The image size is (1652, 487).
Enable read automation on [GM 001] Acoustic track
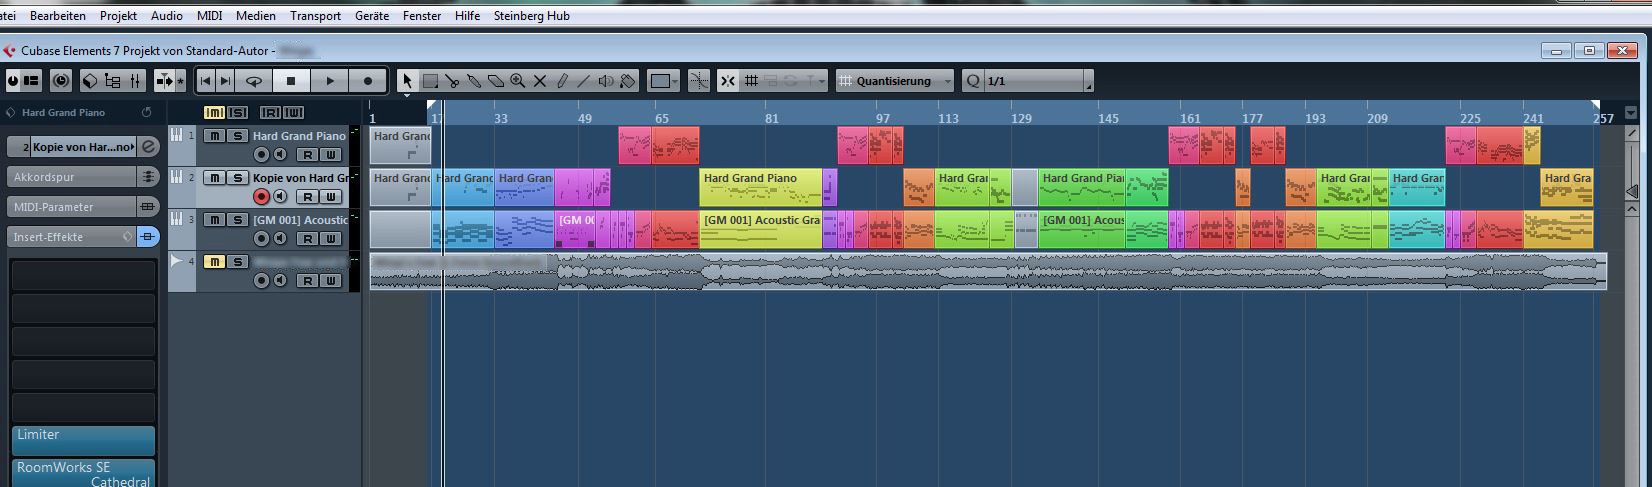point(308,239)
